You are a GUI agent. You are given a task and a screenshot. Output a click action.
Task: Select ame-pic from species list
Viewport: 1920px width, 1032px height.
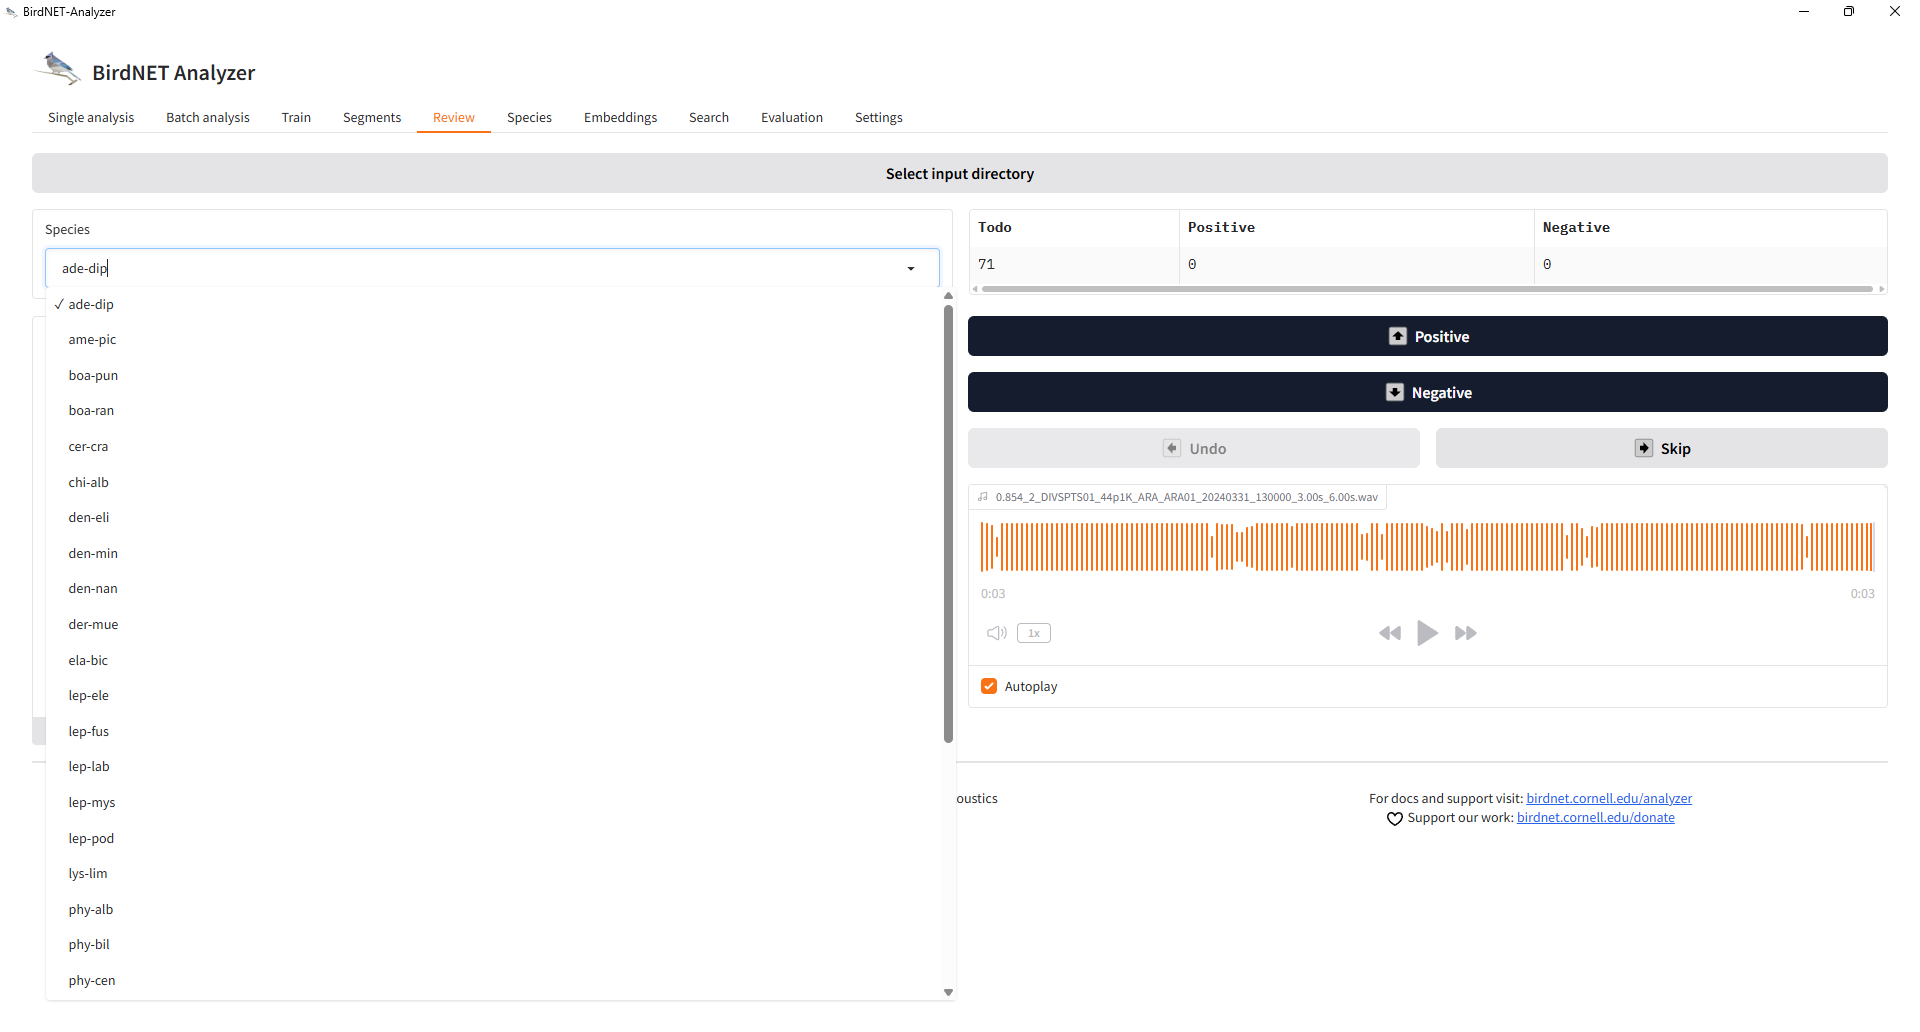click(92, 340)
